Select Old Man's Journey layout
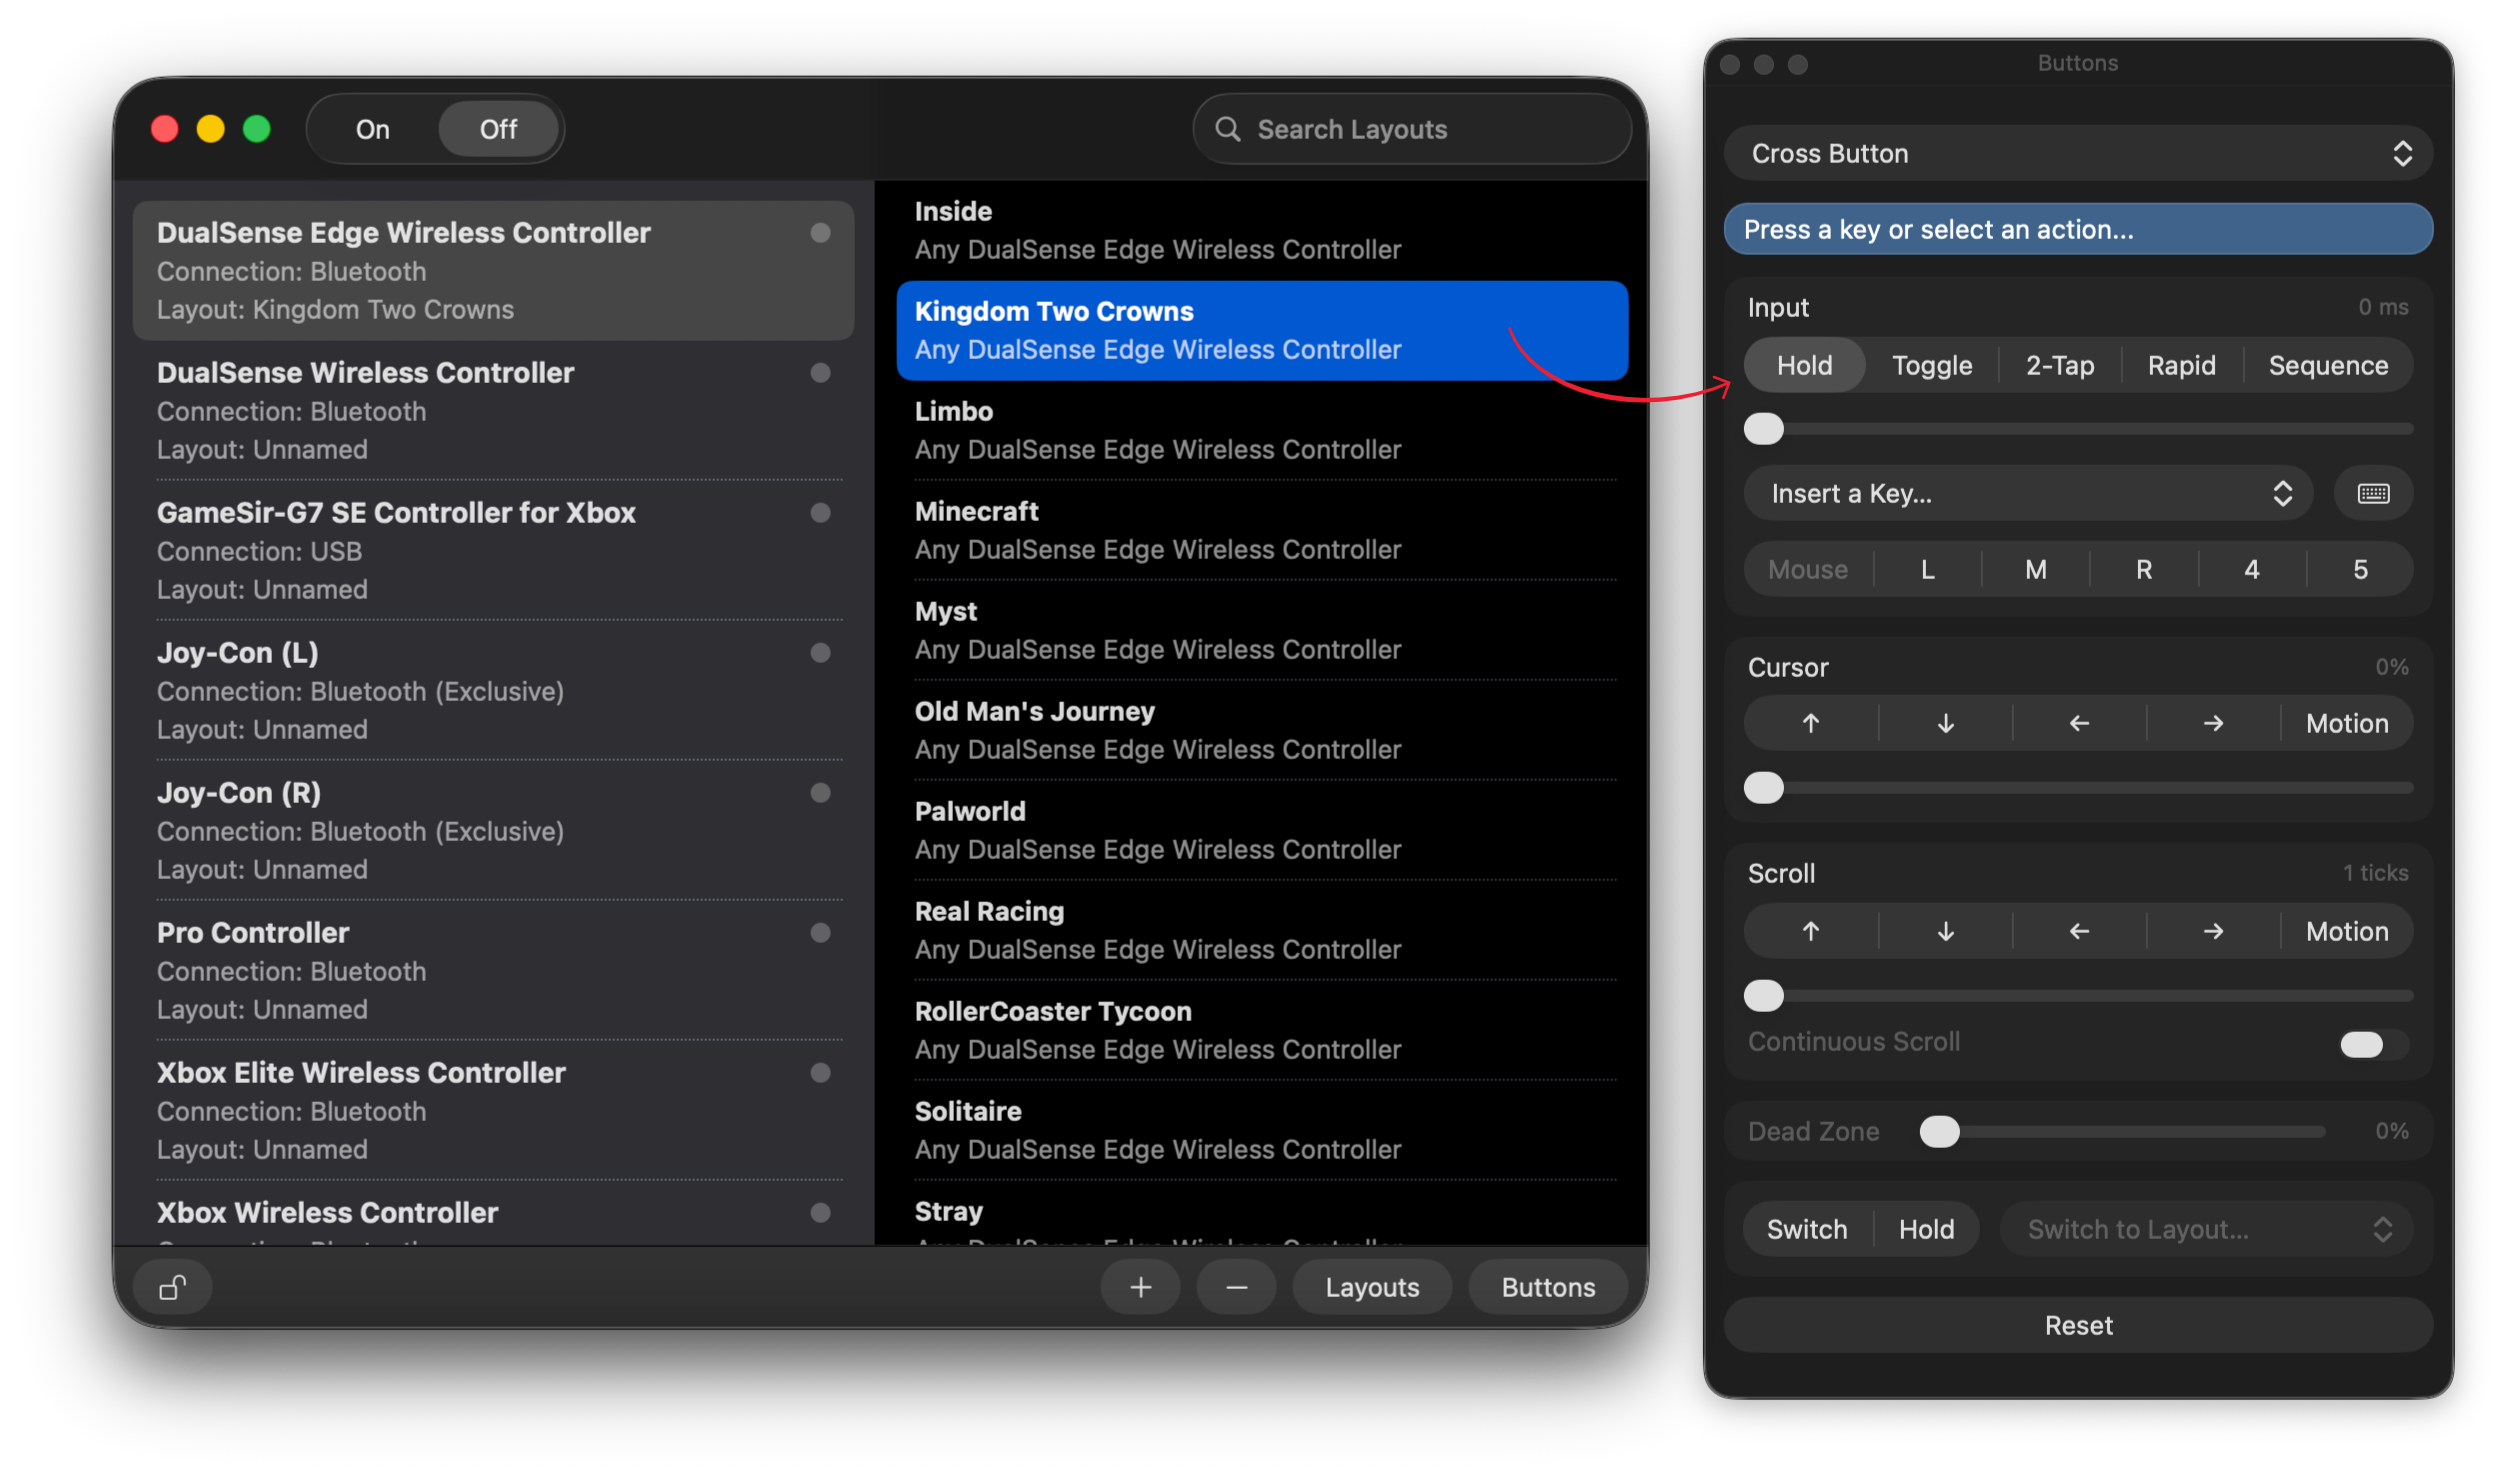Screen dimensions: 2500x1477 point(1262,731)
